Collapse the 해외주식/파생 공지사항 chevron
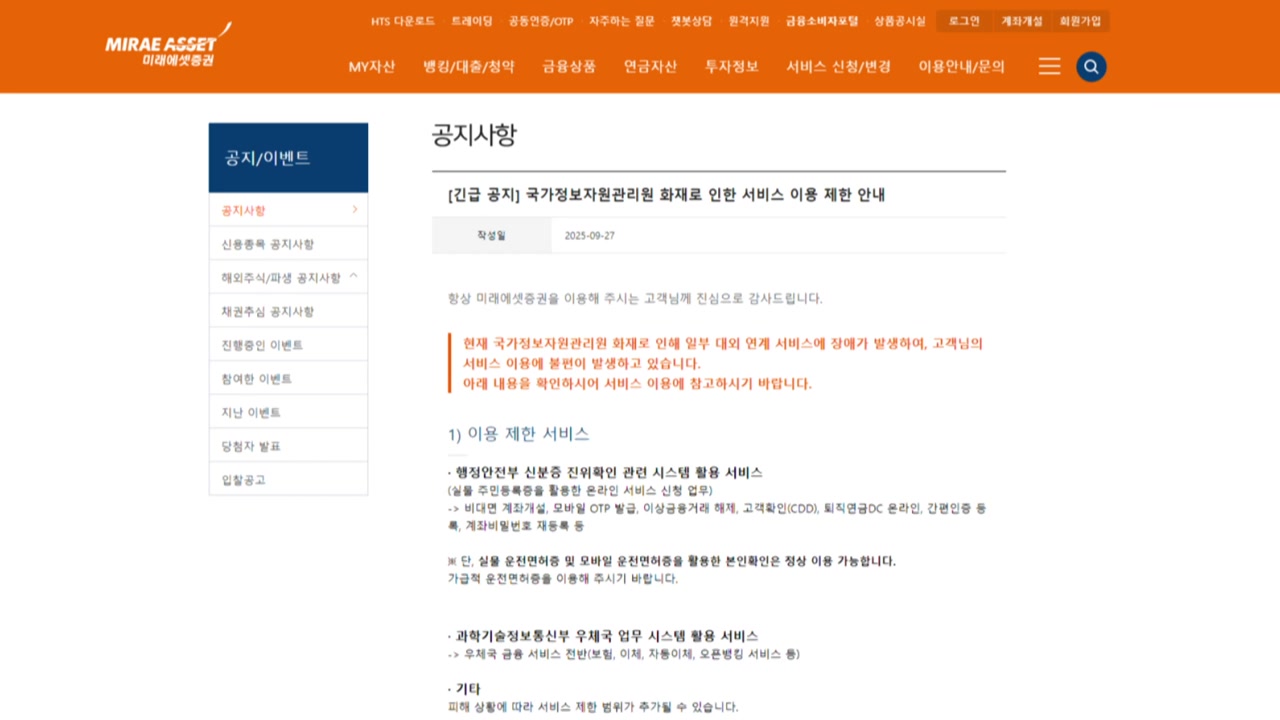Image resolution: width=1280 pixels, height=720 pixels. 354,277
